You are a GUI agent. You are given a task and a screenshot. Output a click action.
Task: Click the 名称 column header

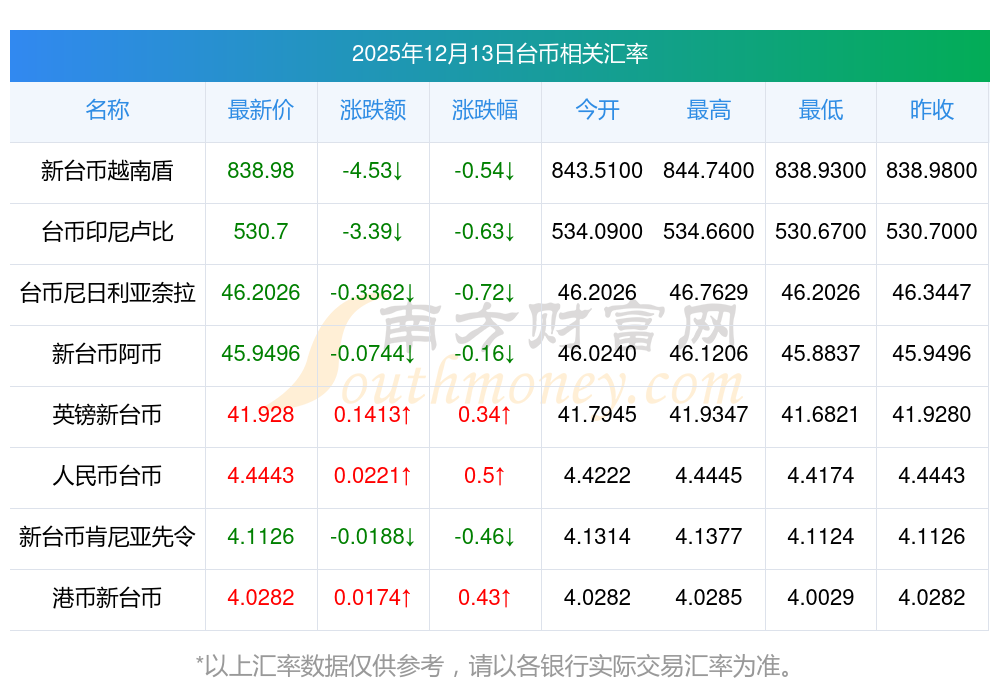click(107, 110)
